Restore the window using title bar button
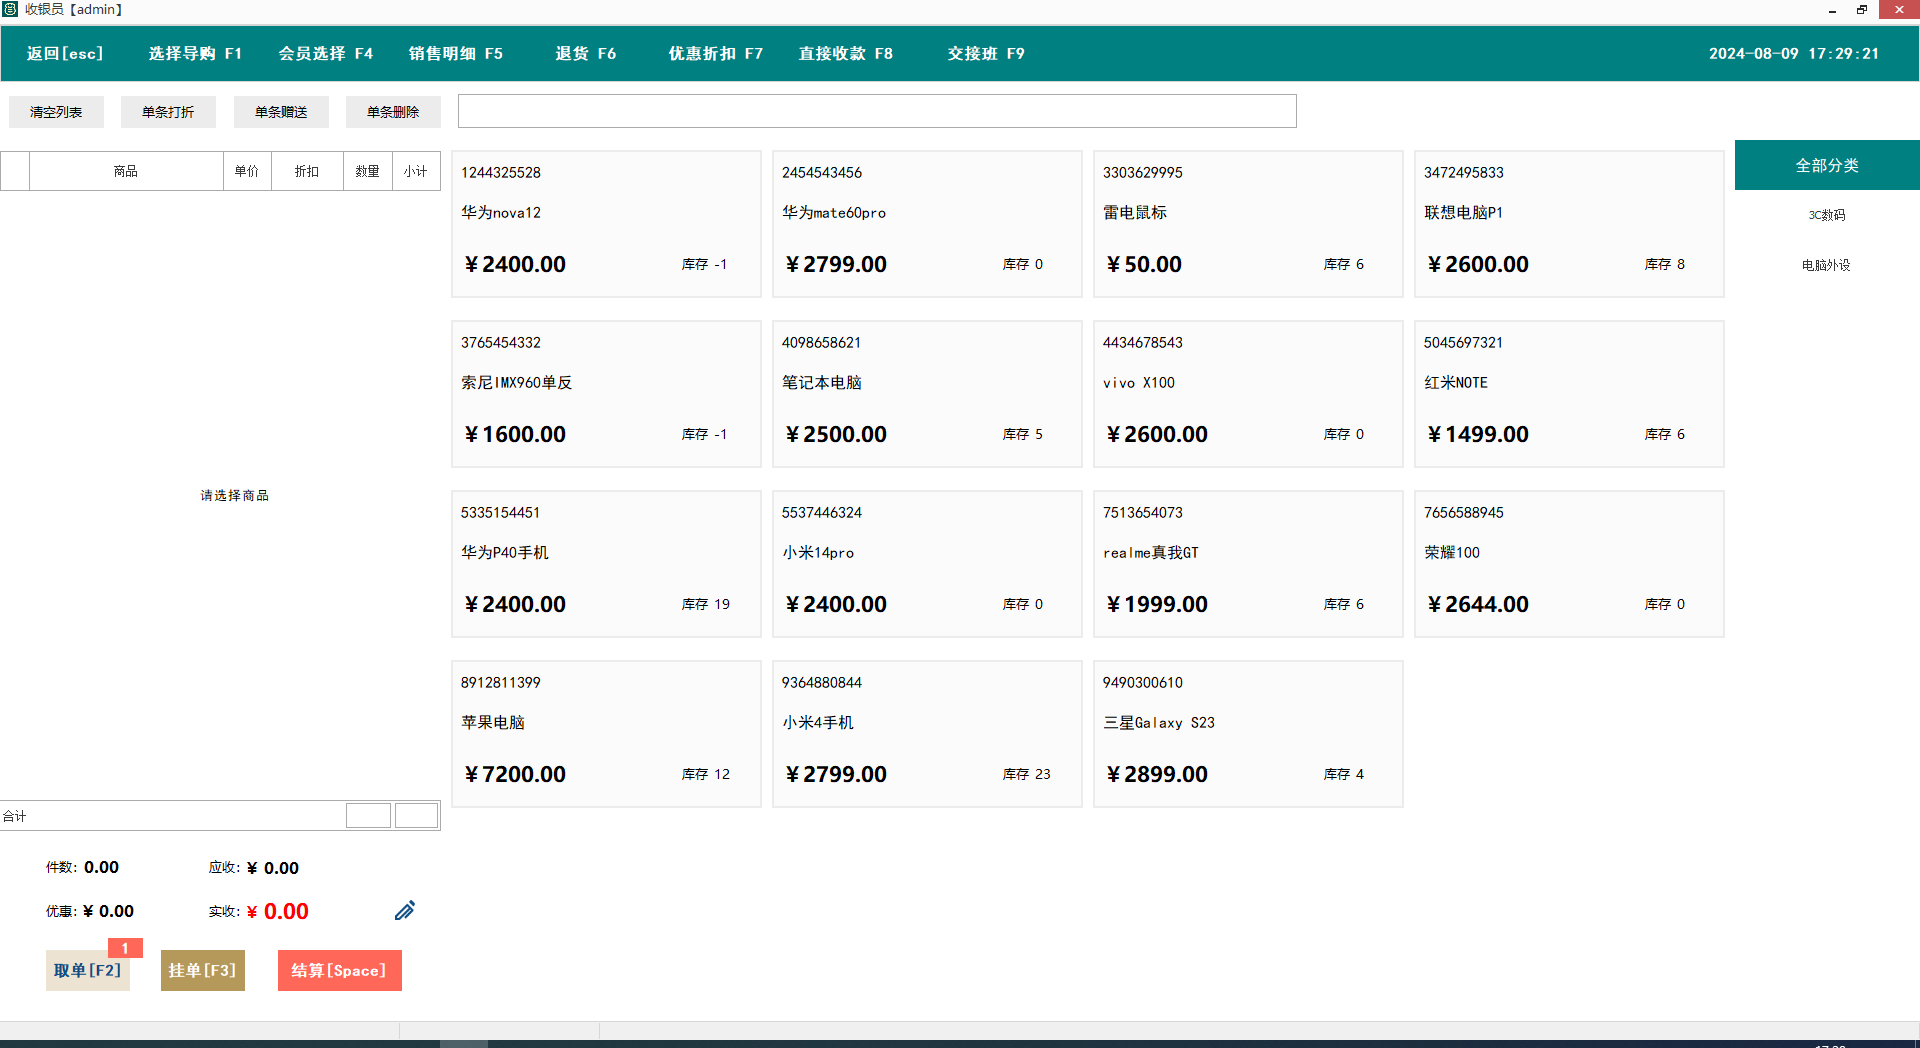This screenshot has width=1920, height=1048. [1861, 10]
